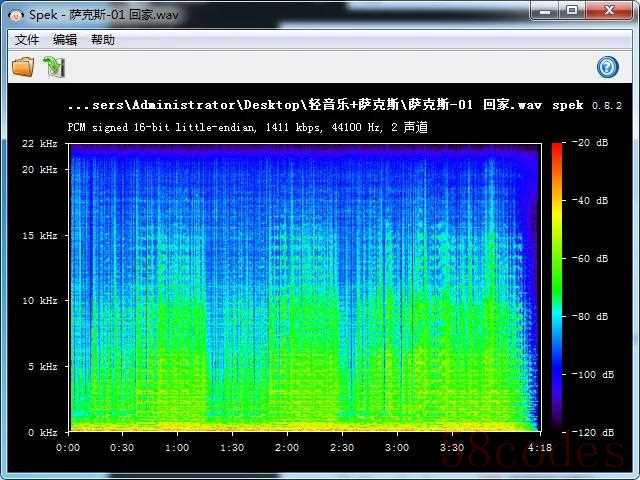Screen dimensions: 640x480
Task: Open the 帮助 menu
Action: point(103,40)
